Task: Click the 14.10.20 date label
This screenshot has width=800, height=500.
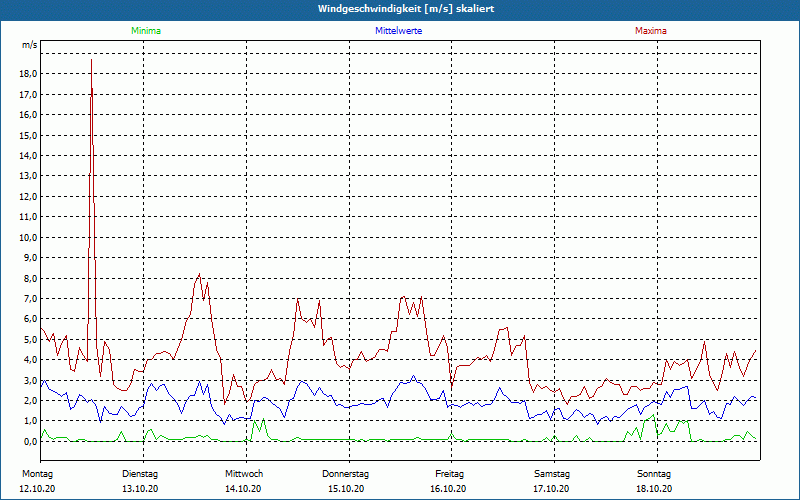Action: 243,489
